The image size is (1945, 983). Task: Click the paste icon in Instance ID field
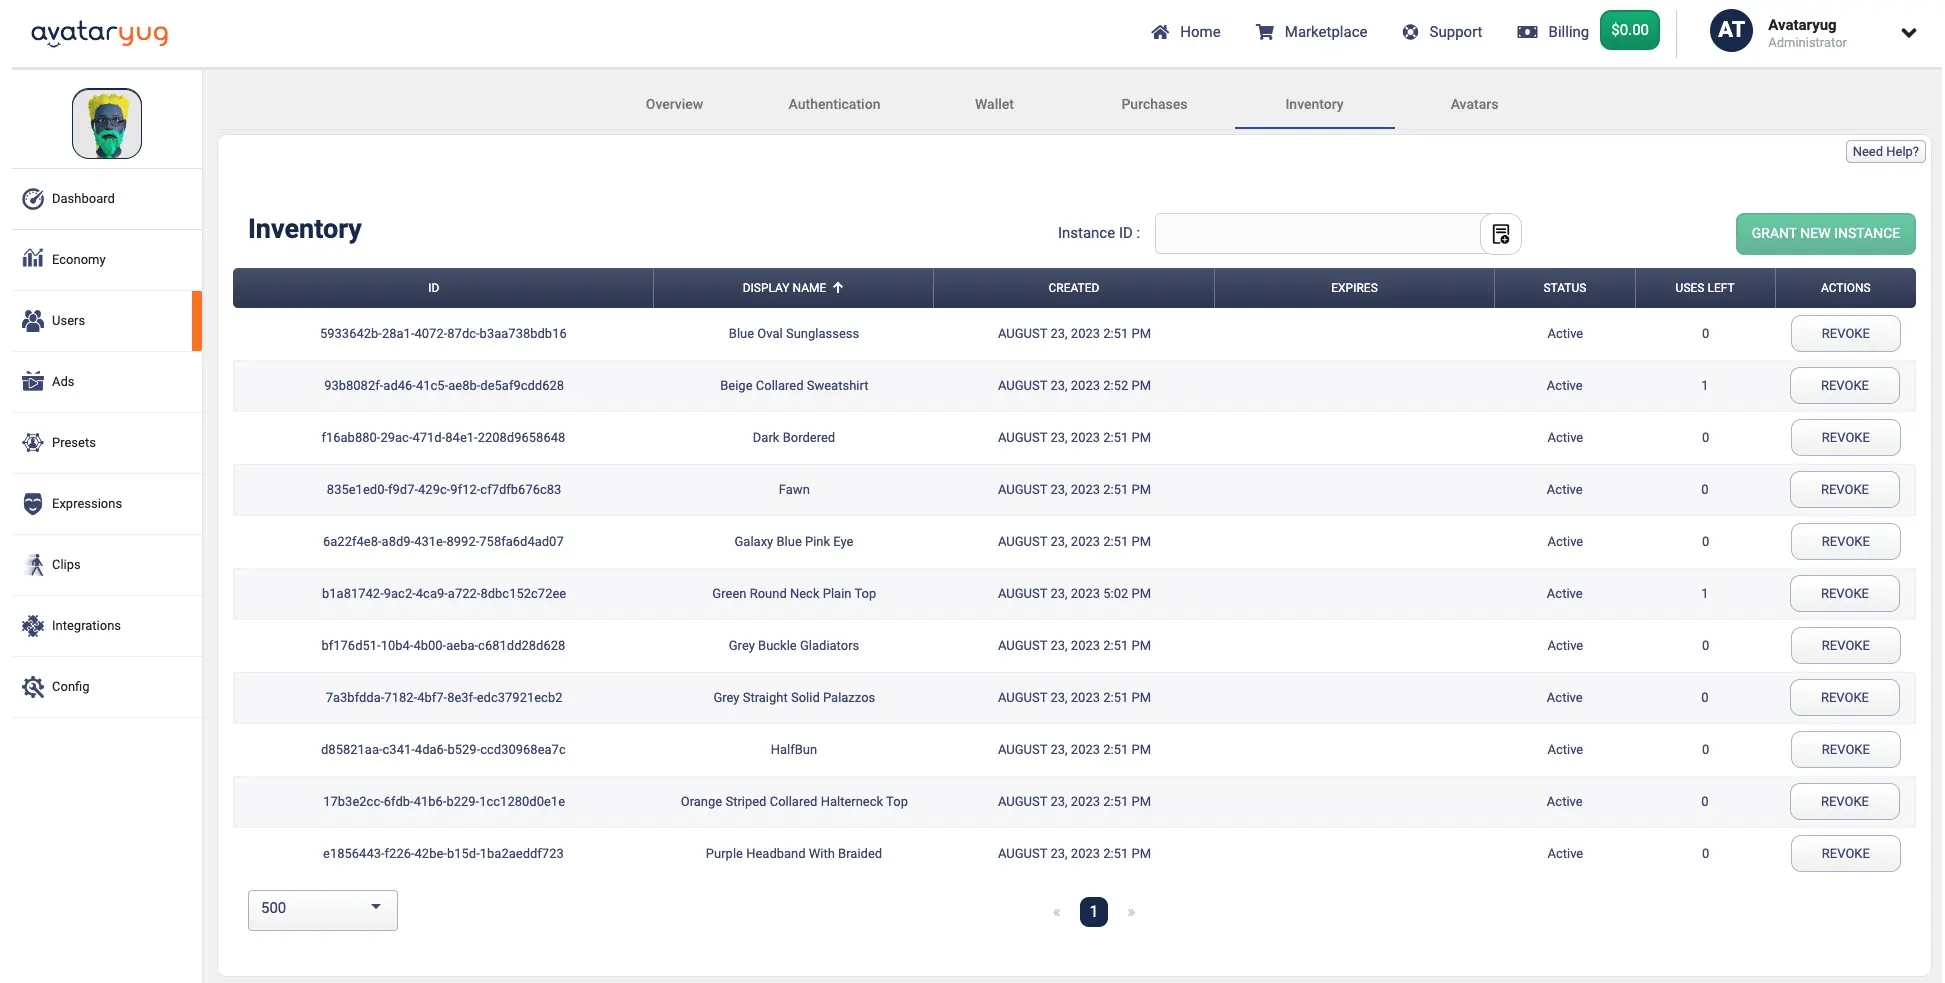1500,233
